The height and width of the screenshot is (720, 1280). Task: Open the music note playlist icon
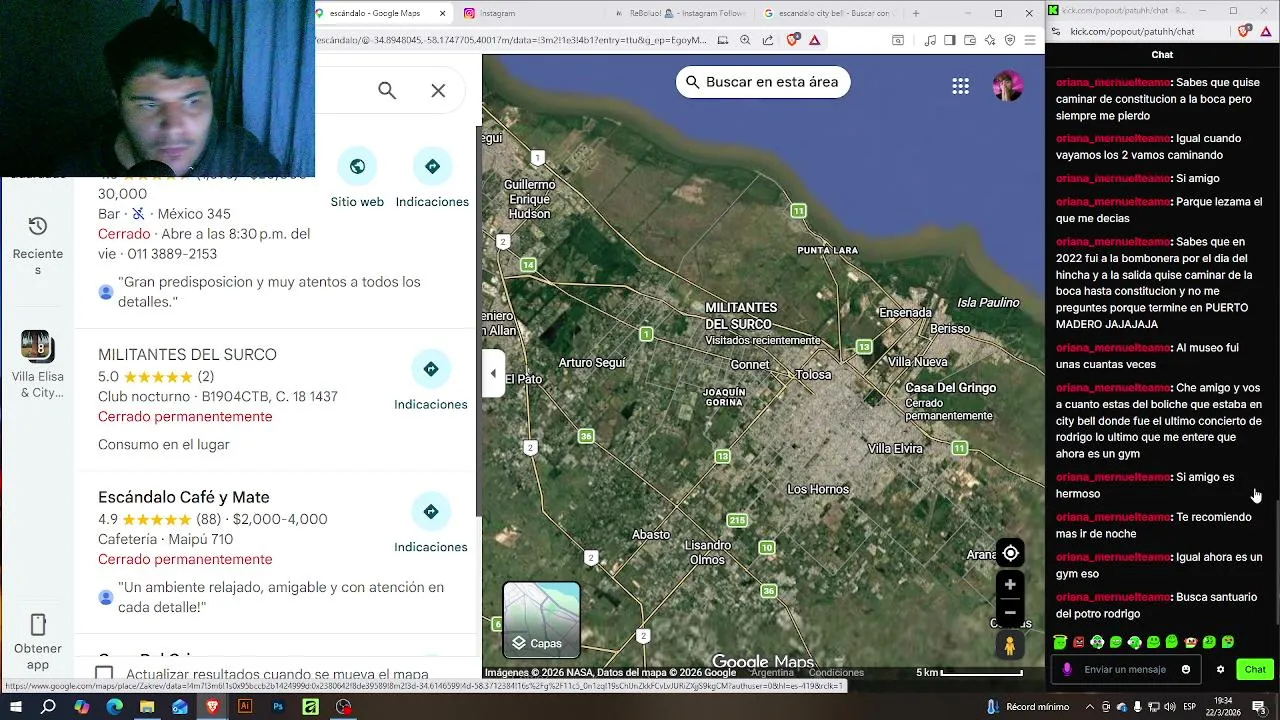pos(930,40)
